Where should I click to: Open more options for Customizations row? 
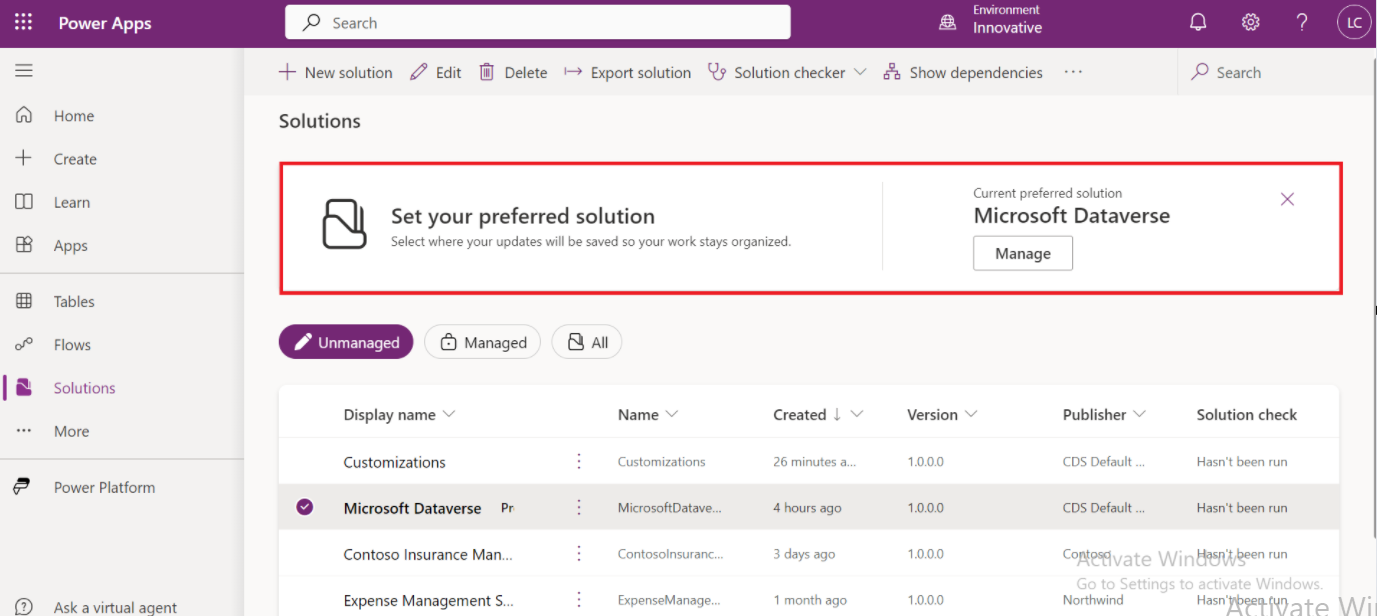click(x=578, y=462)
